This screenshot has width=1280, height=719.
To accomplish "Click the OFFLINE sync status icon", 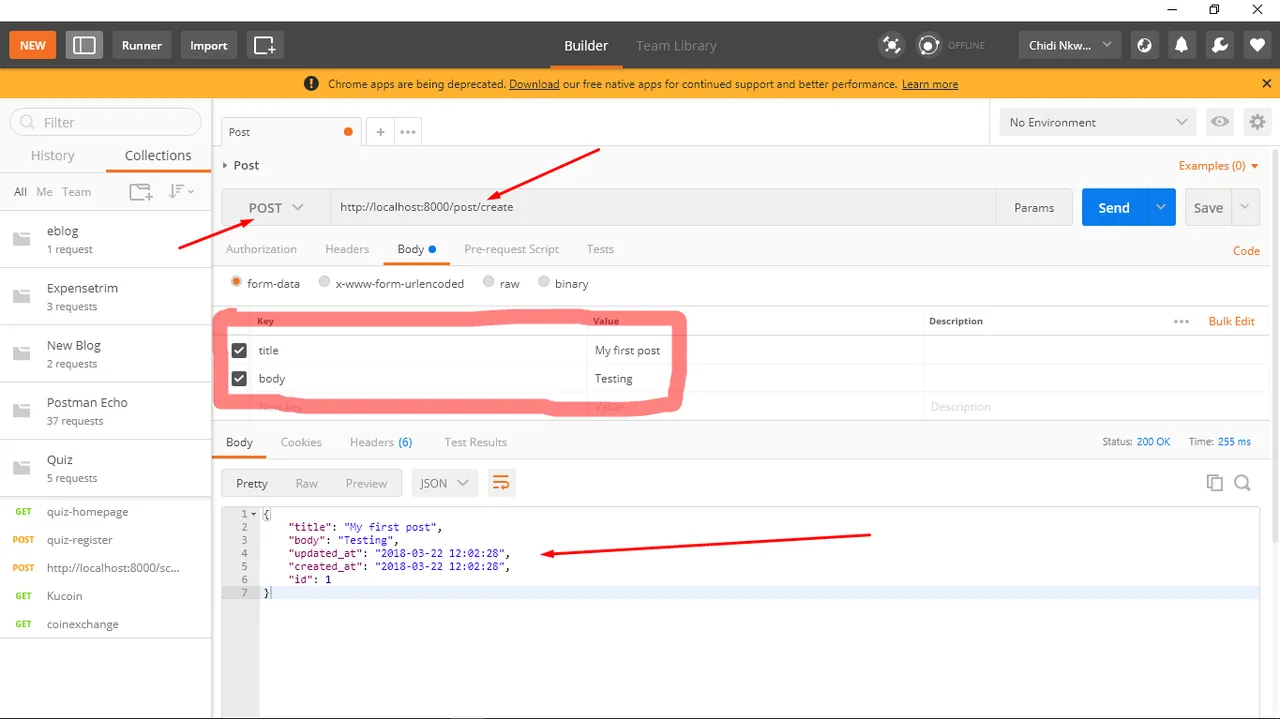I will [x=929, y=45].
